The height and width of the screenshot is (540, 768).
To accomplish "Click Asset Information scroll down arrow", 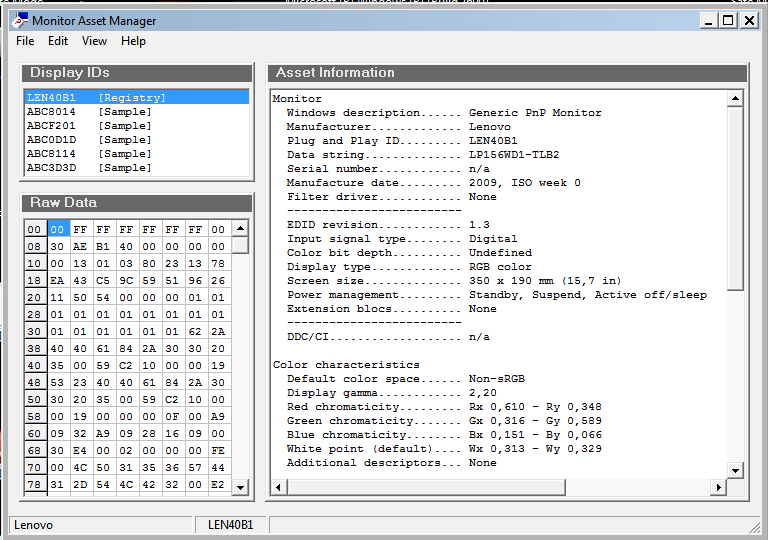I will pyautogui.click(x=735, y=470).
